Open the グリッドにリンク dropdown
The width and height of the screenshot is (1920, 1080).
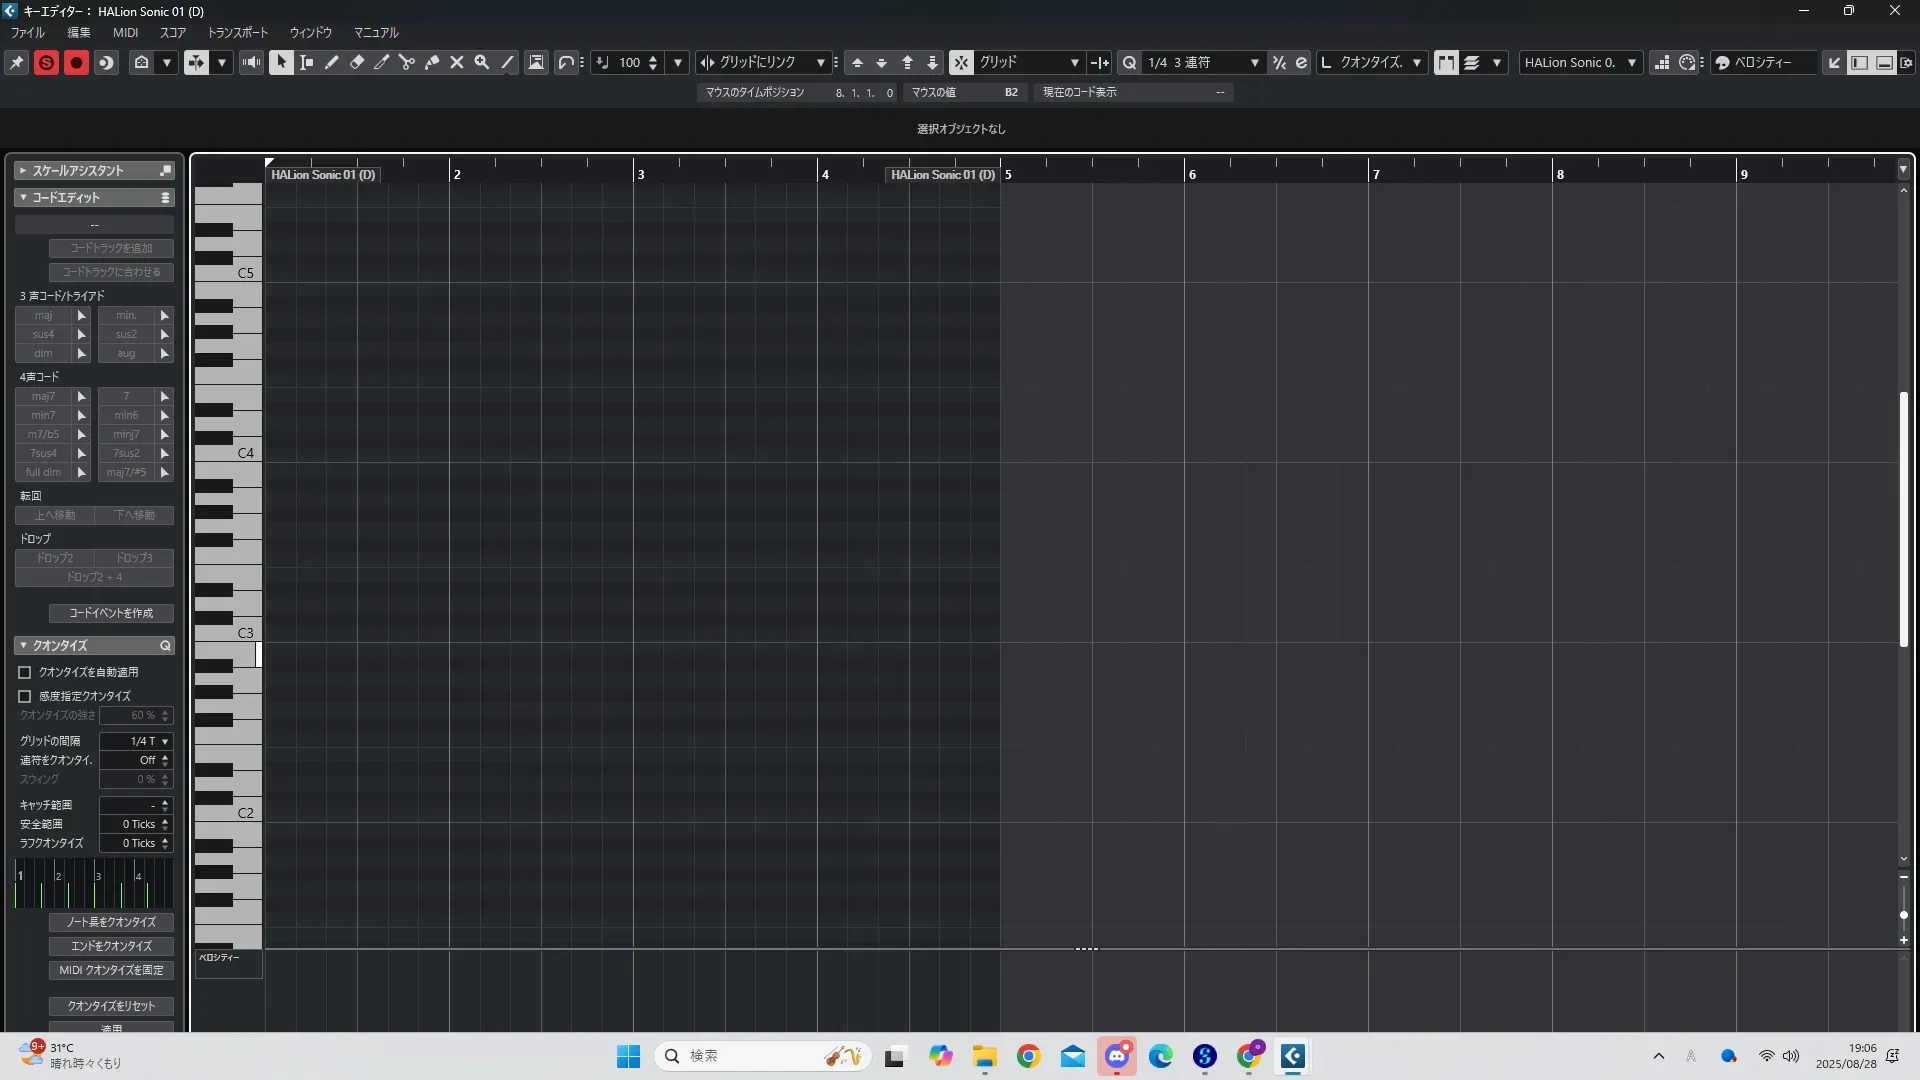pyautogui.click(x=765, y=62)
